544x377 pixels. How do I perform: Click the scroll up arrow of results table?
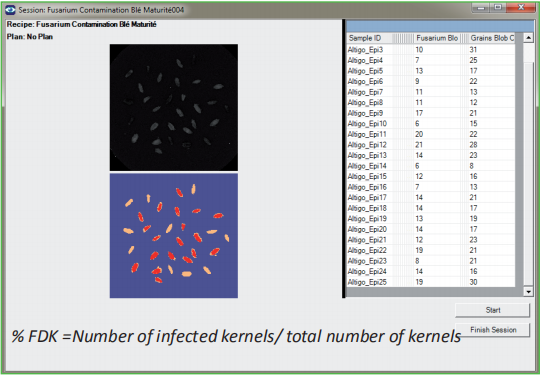click(x=528, y=37)
